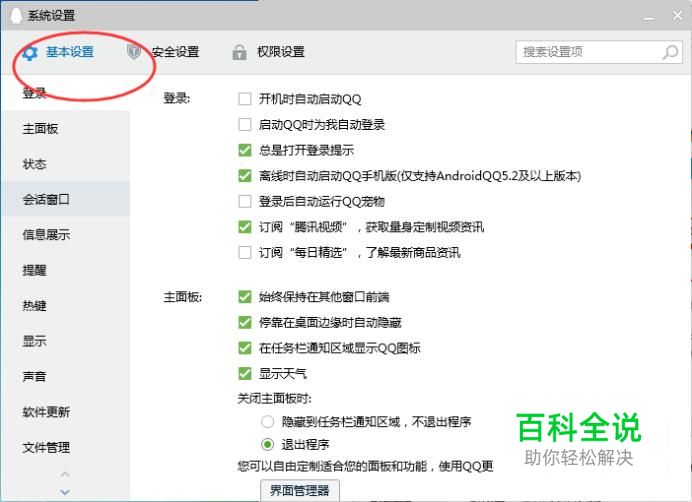The height and width of the screenshot is (502, 692).
Task: Uncheck 在任务栏通知区域显示QQ图标
Action: (x=244, y=348)
